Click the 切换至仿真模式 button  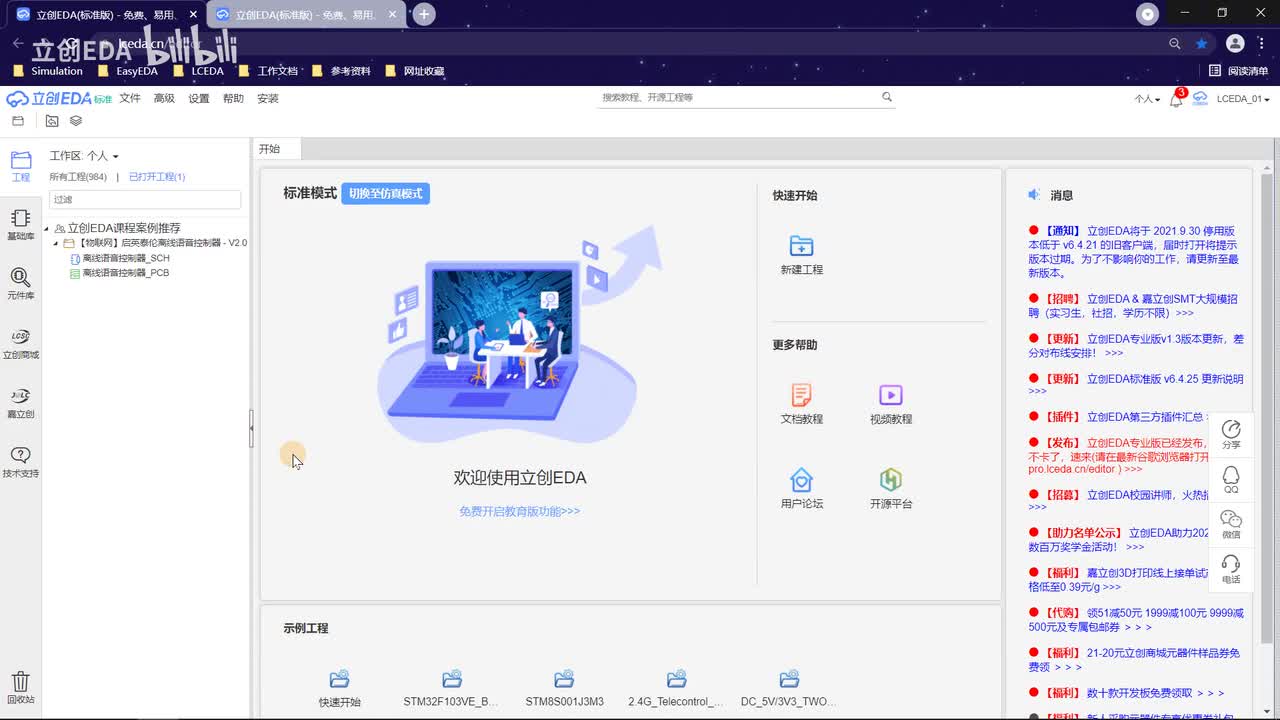pyautogui.click(x=385, y=193)
